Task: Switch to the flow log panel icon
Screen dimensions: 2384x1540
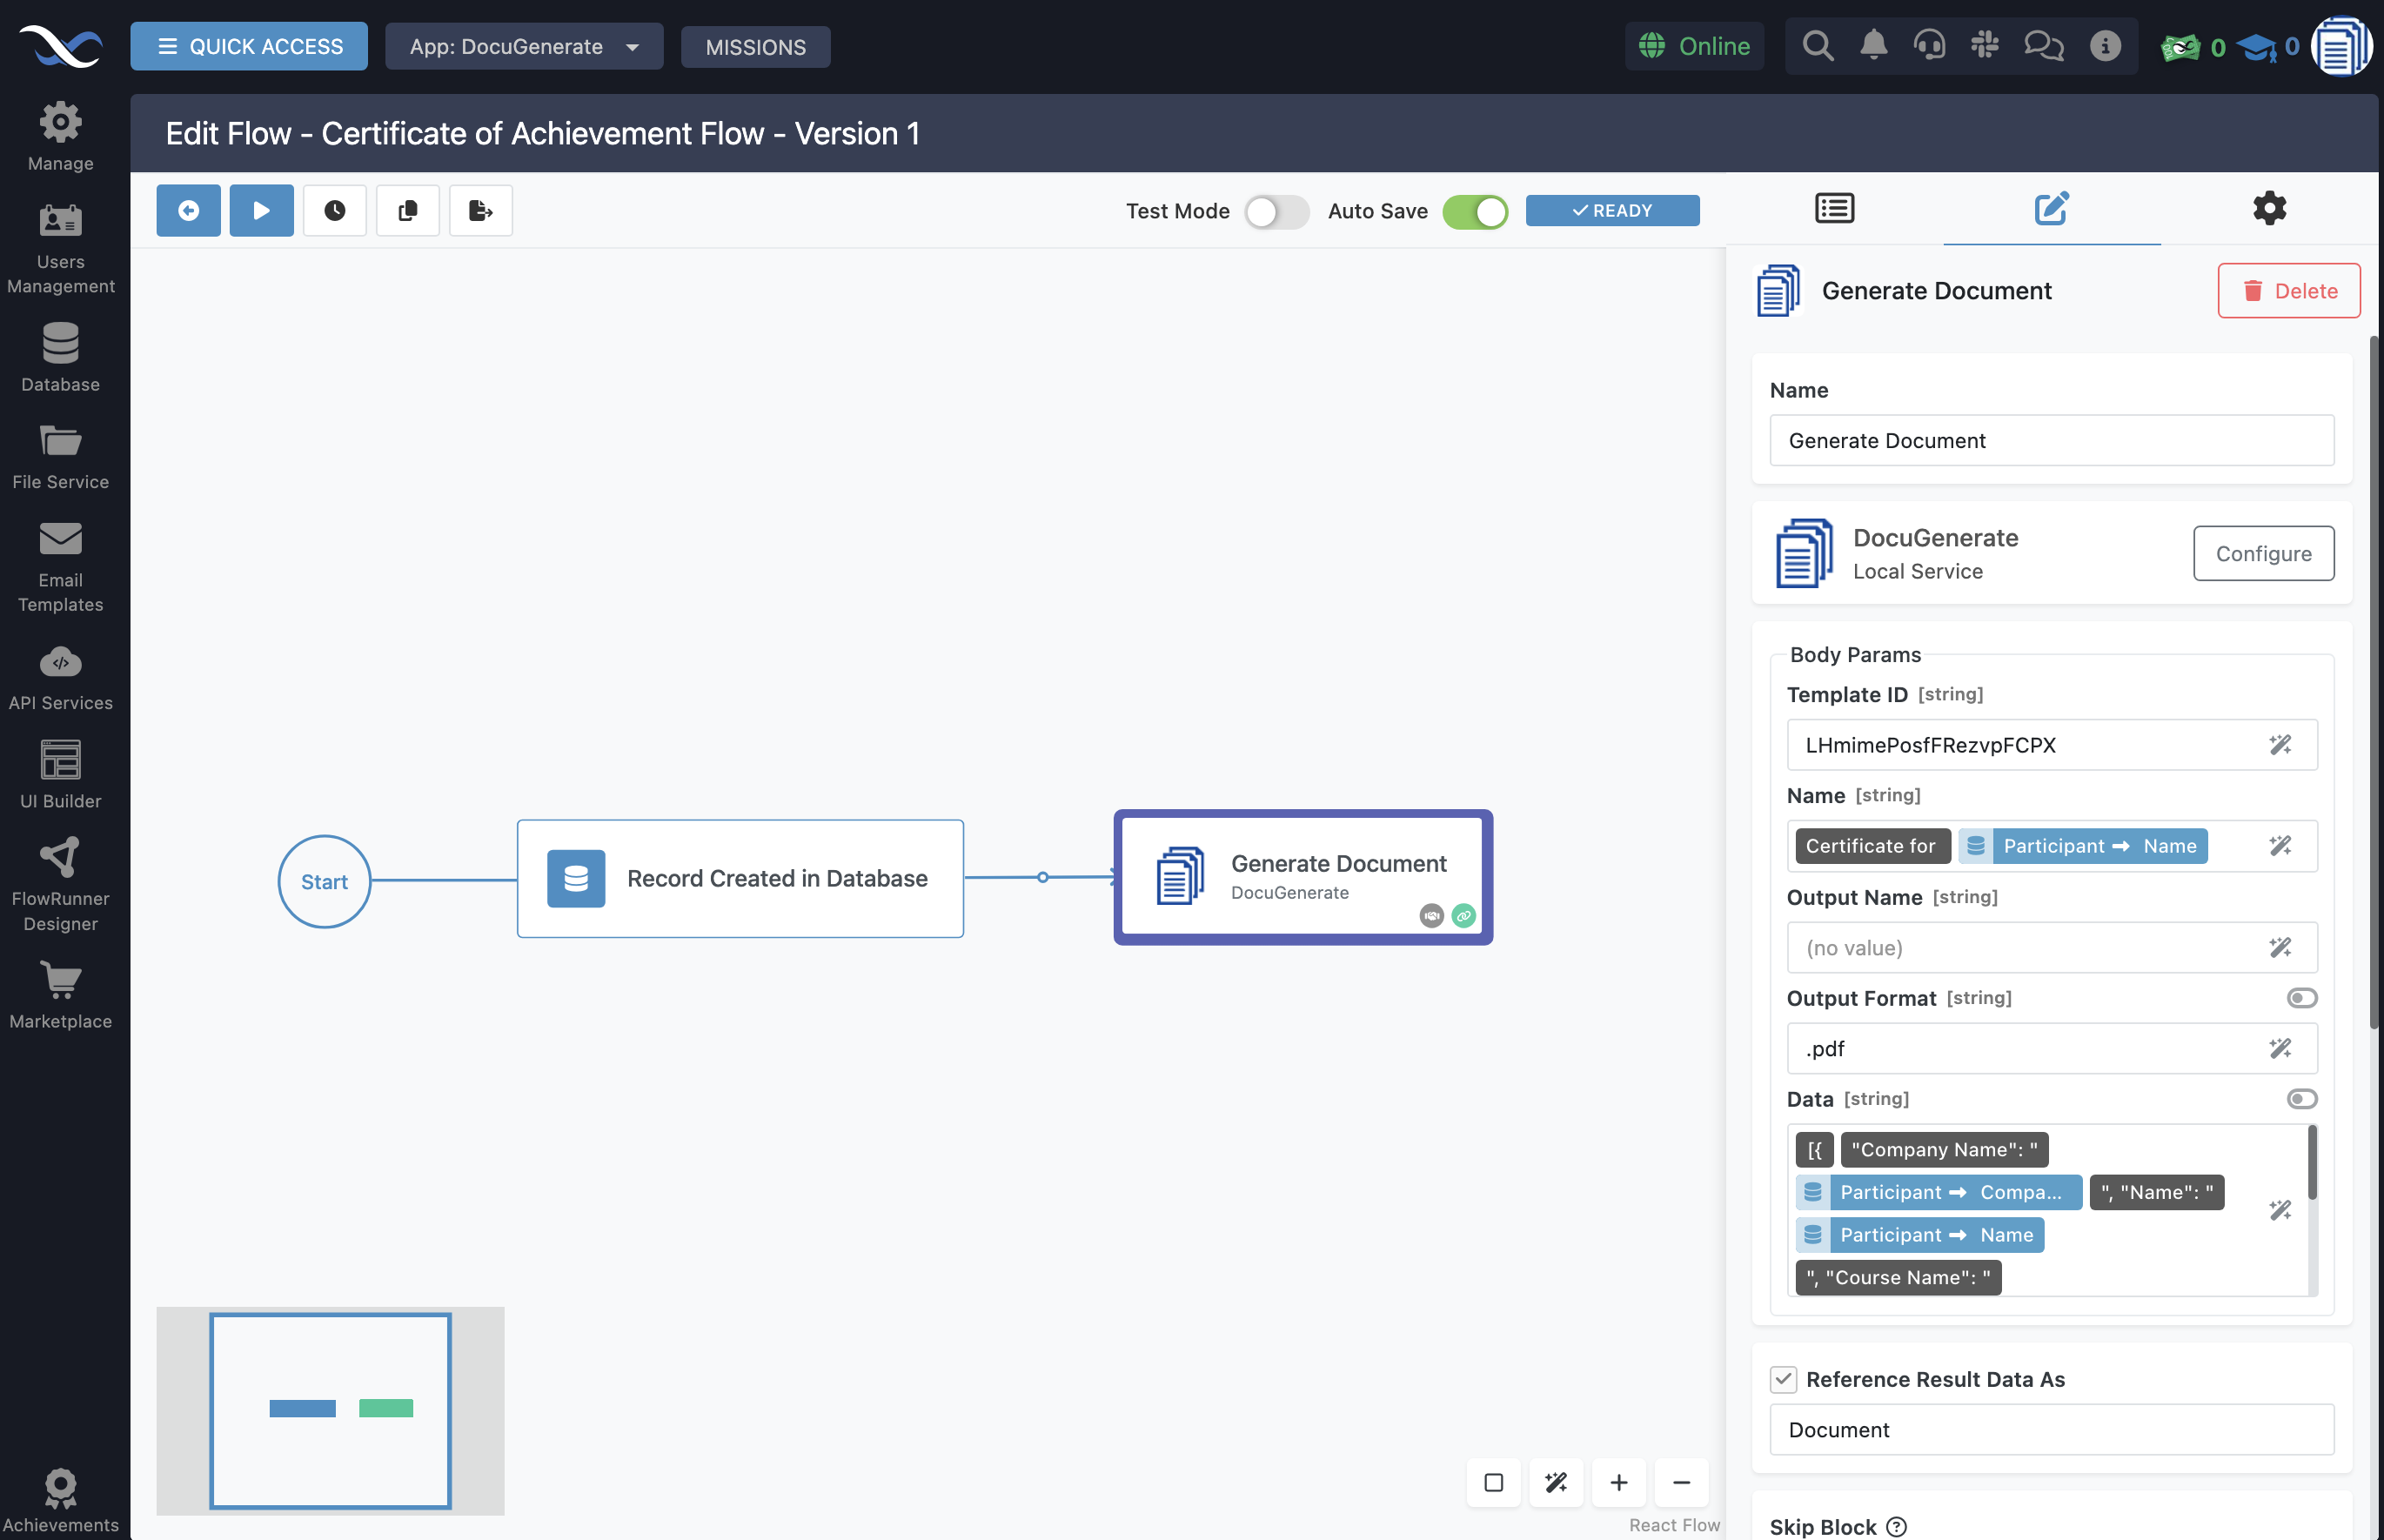Action: (1834, 208)
